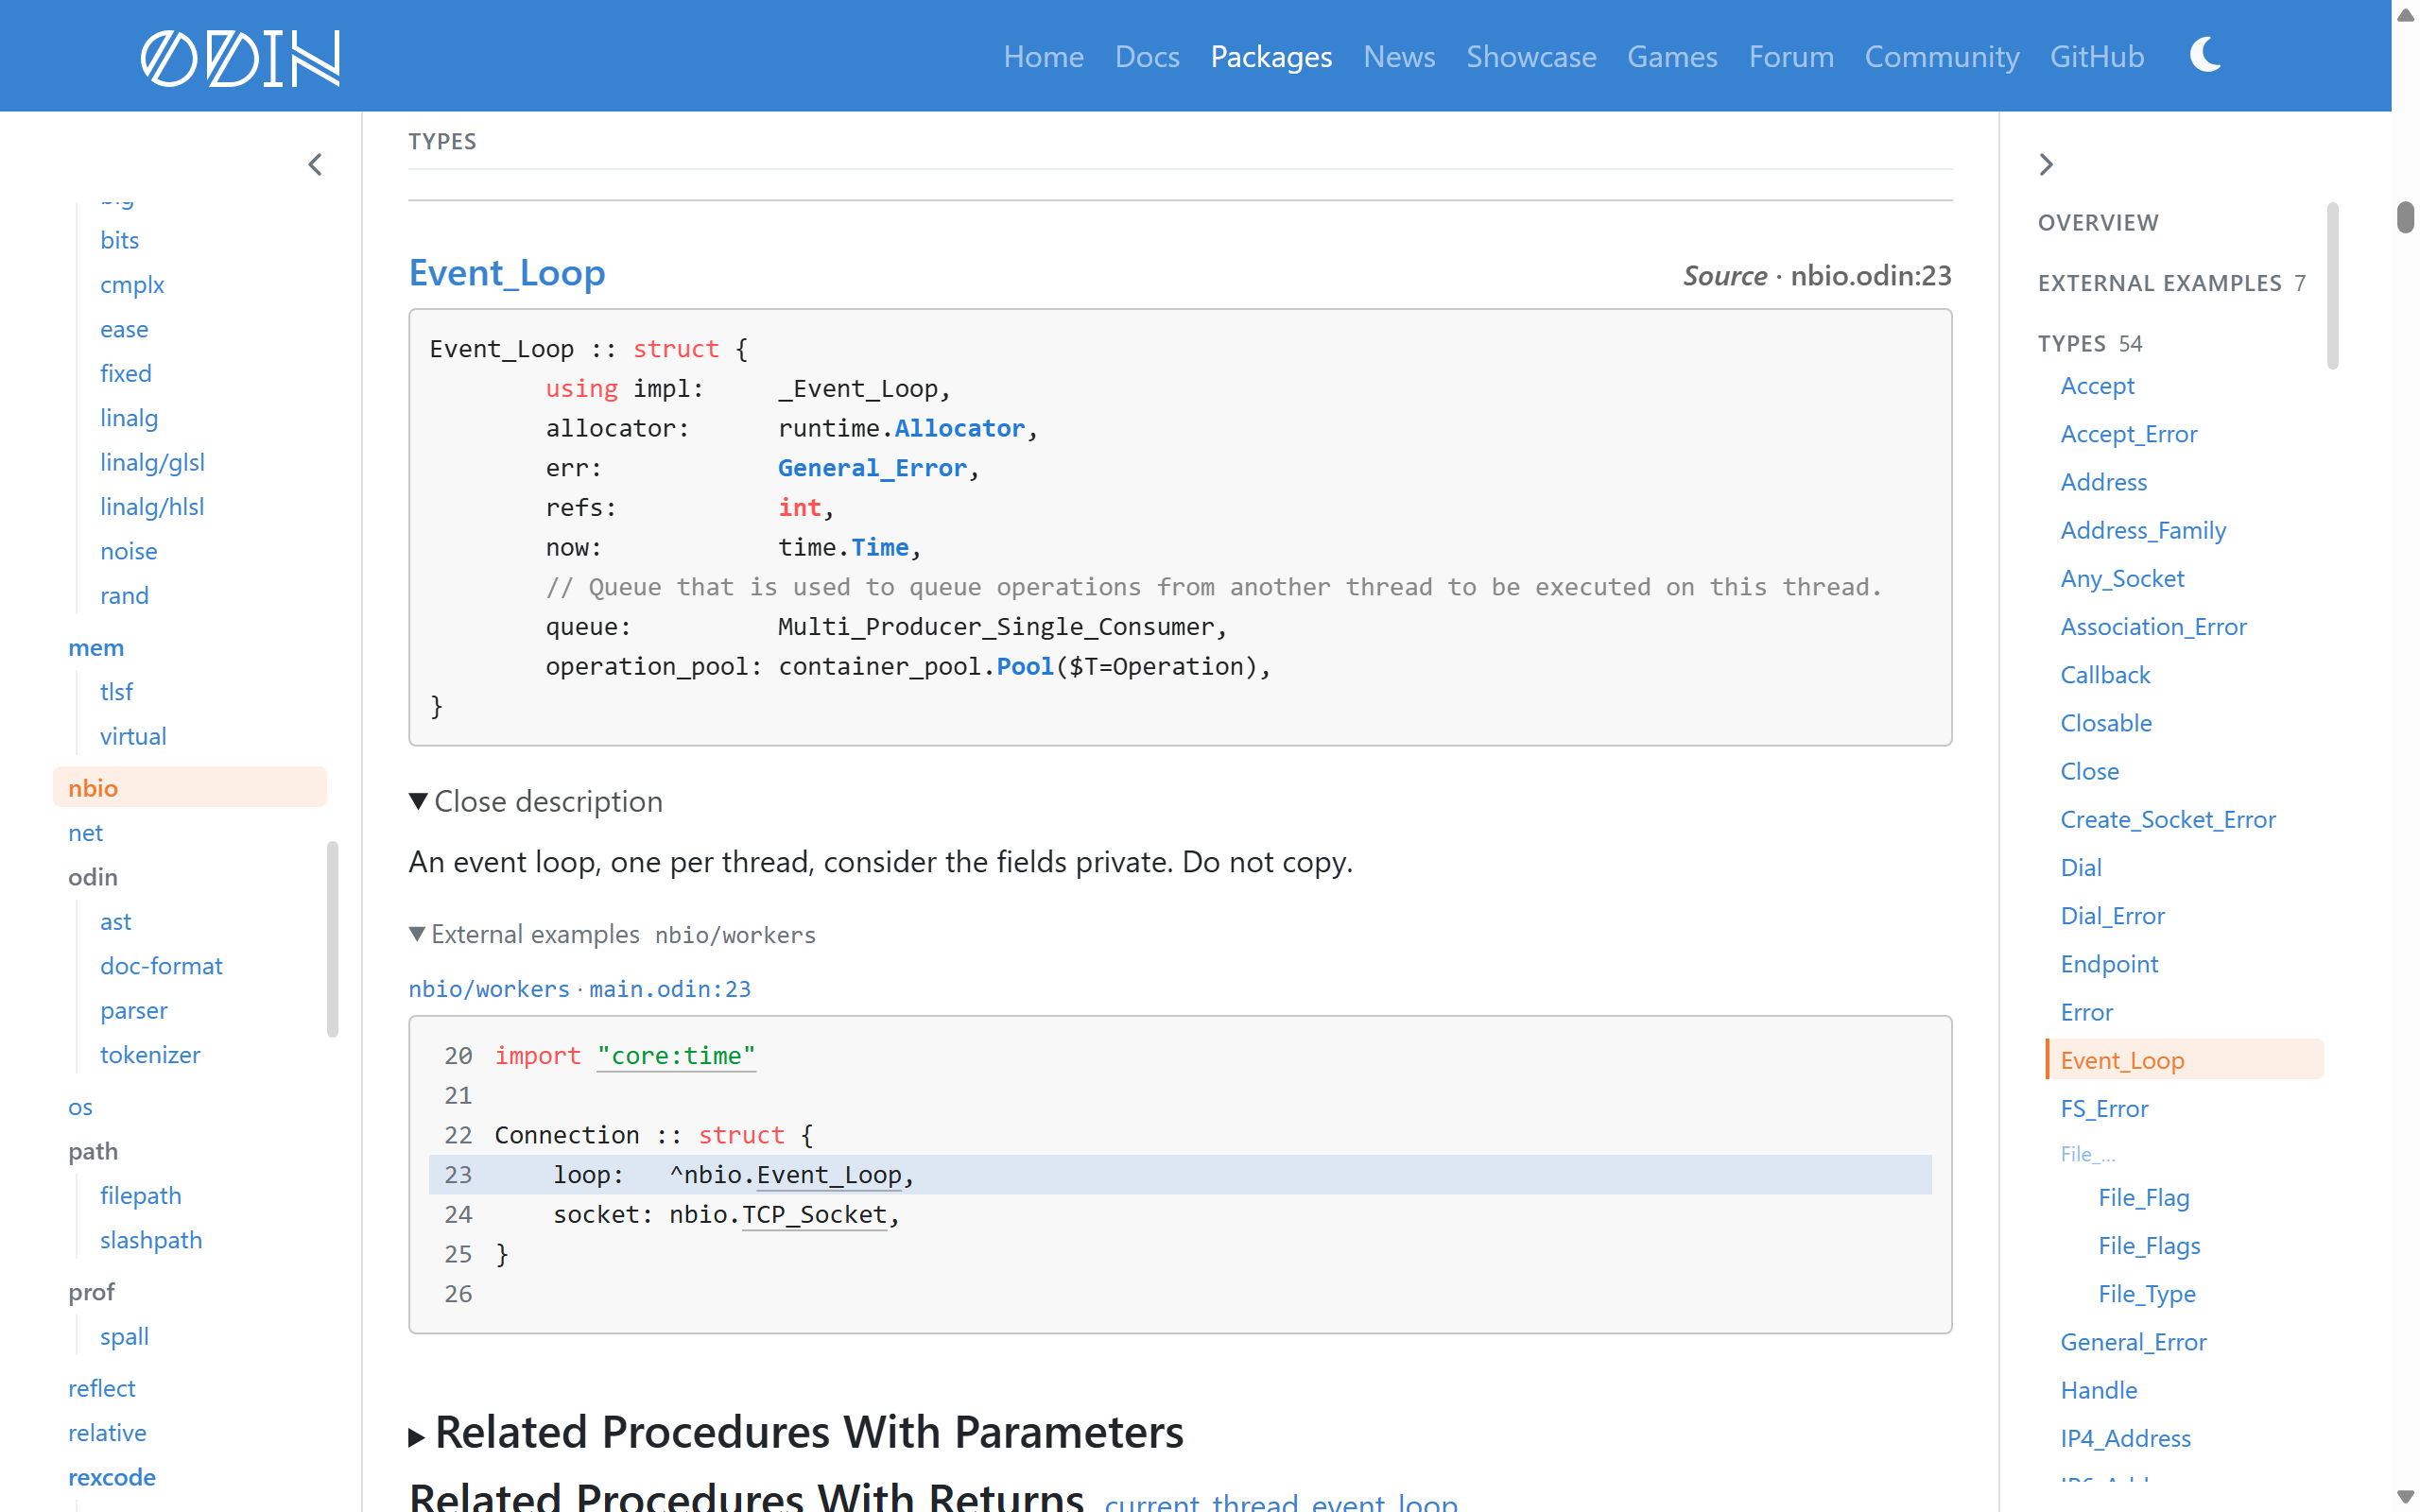Jump to Callback in the types list
Screen dimensions: 2420x1512
tap(2104, 674)
